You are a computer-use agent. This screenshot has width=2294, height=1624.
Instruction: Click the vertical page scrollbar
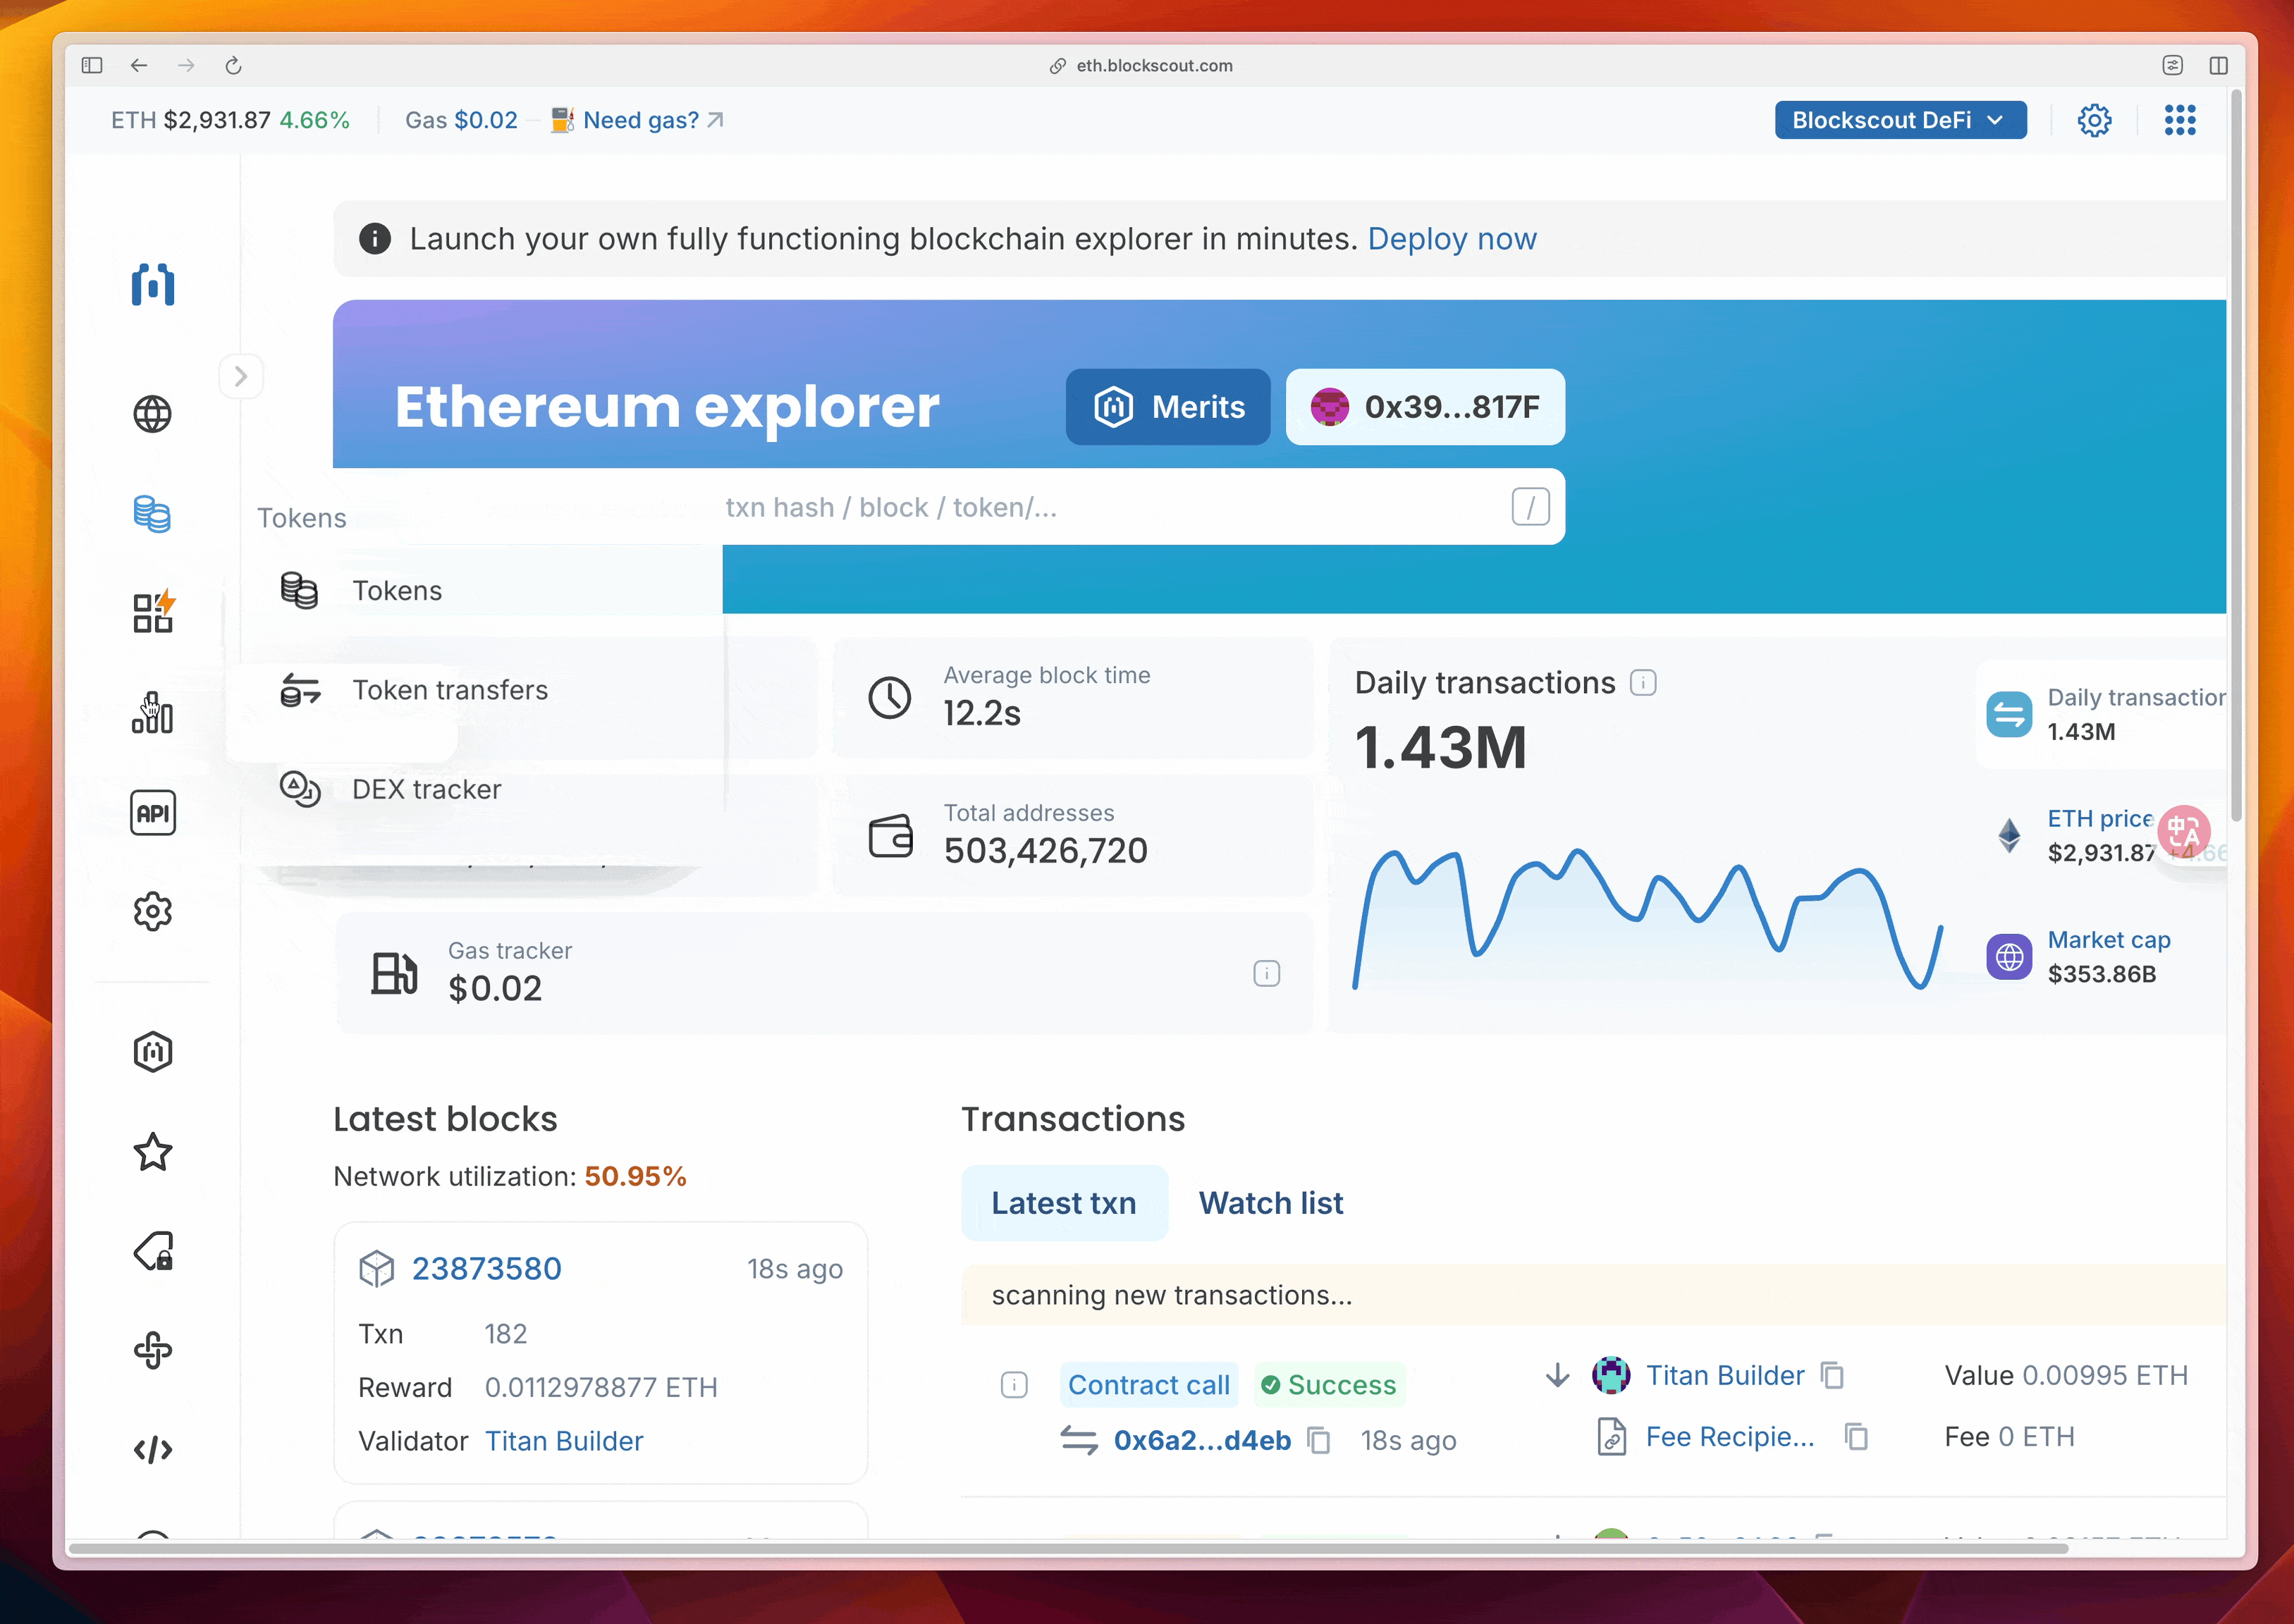pos(2236,456)
